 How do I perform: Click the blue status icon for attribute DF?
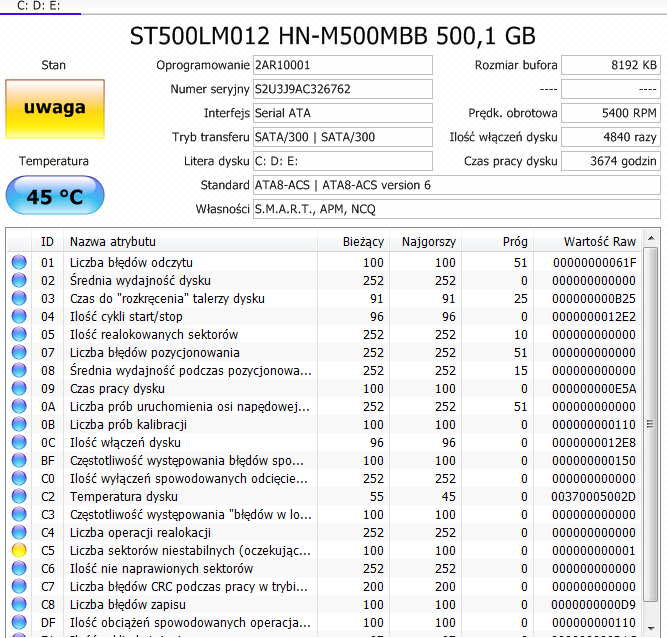(19, 622)
